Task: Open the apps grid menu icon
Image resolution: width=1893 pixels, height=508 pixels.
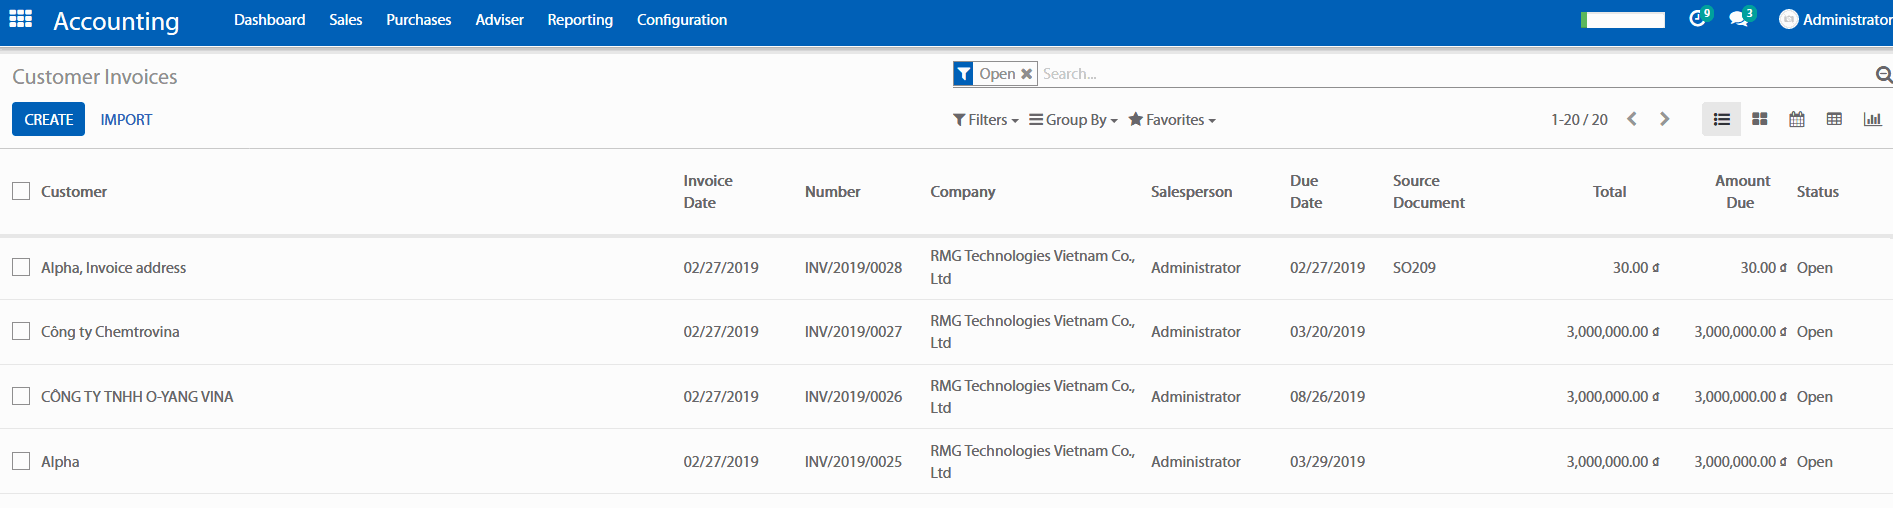Action: [x=20, y=19]
